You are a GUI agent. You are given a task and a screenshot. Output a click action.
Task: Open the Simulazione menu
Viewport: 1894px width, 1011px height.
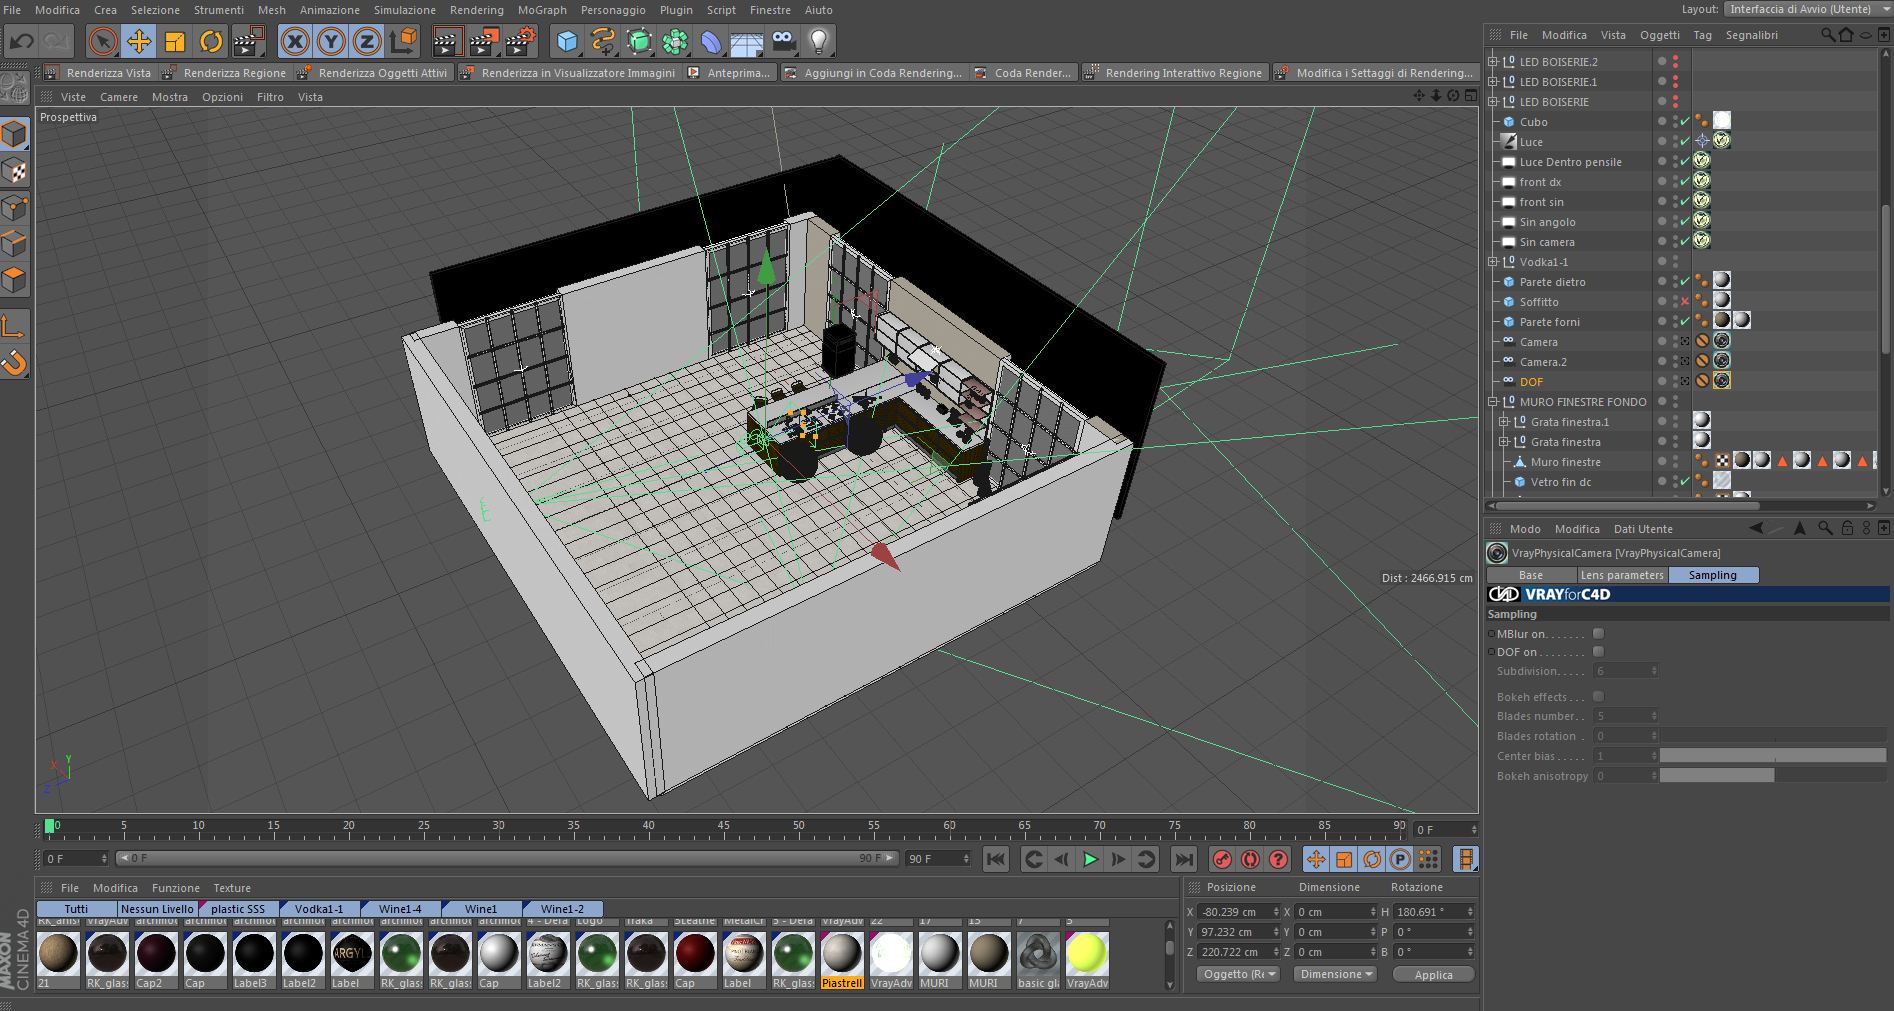click(x=405, y=10)
